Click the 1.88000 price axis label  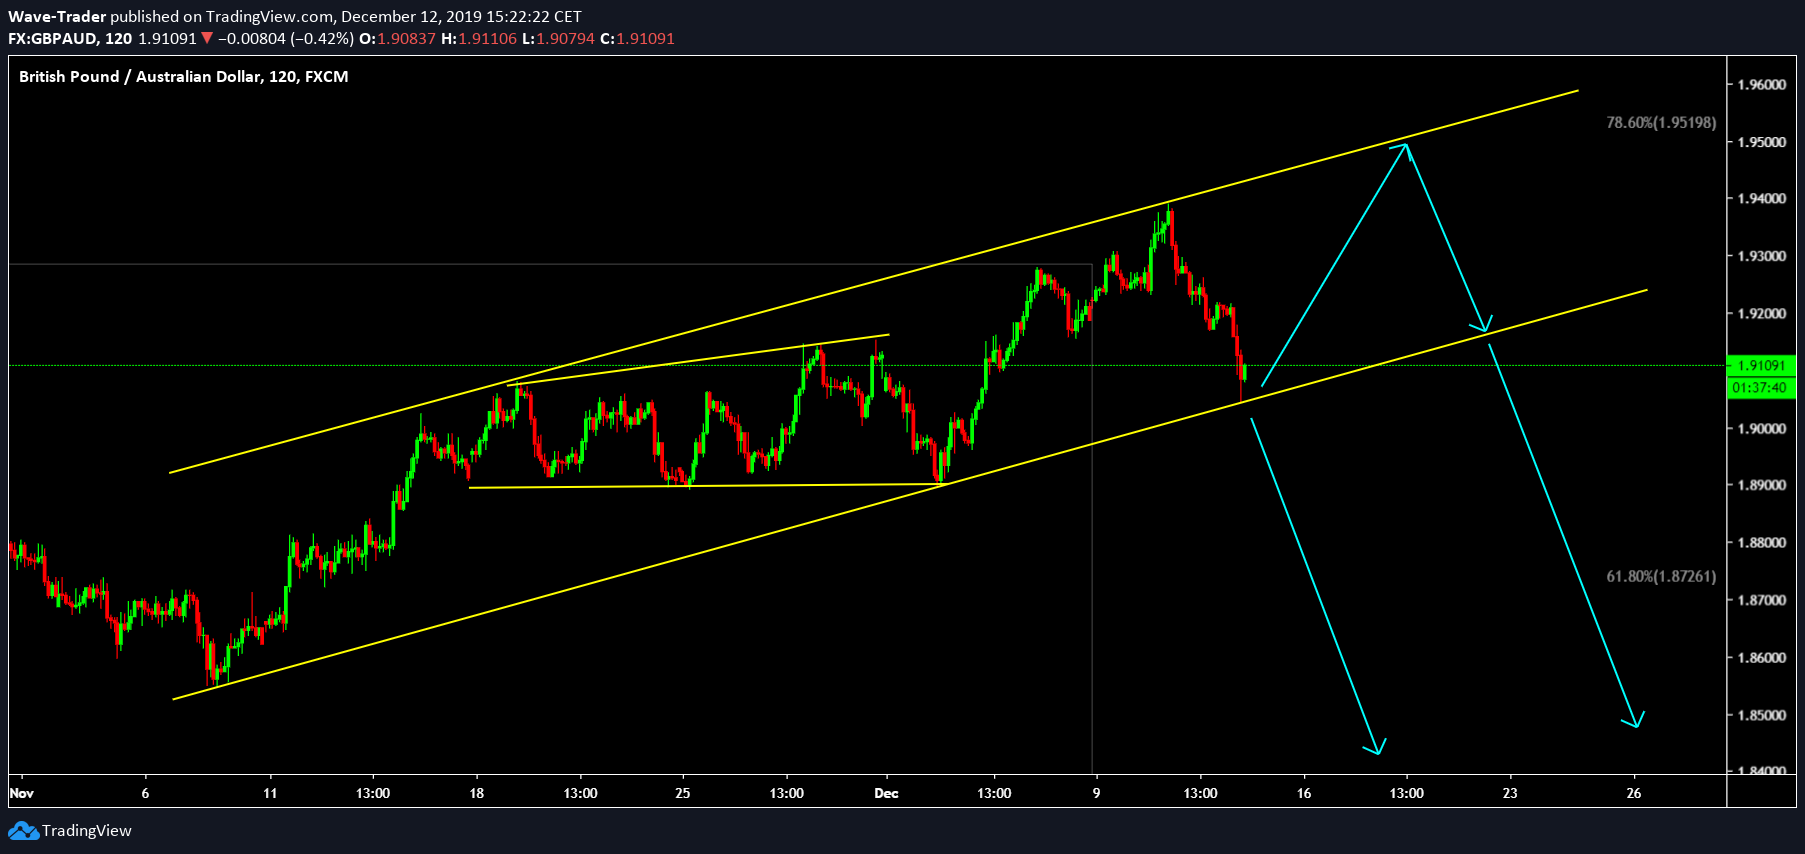1762,543
